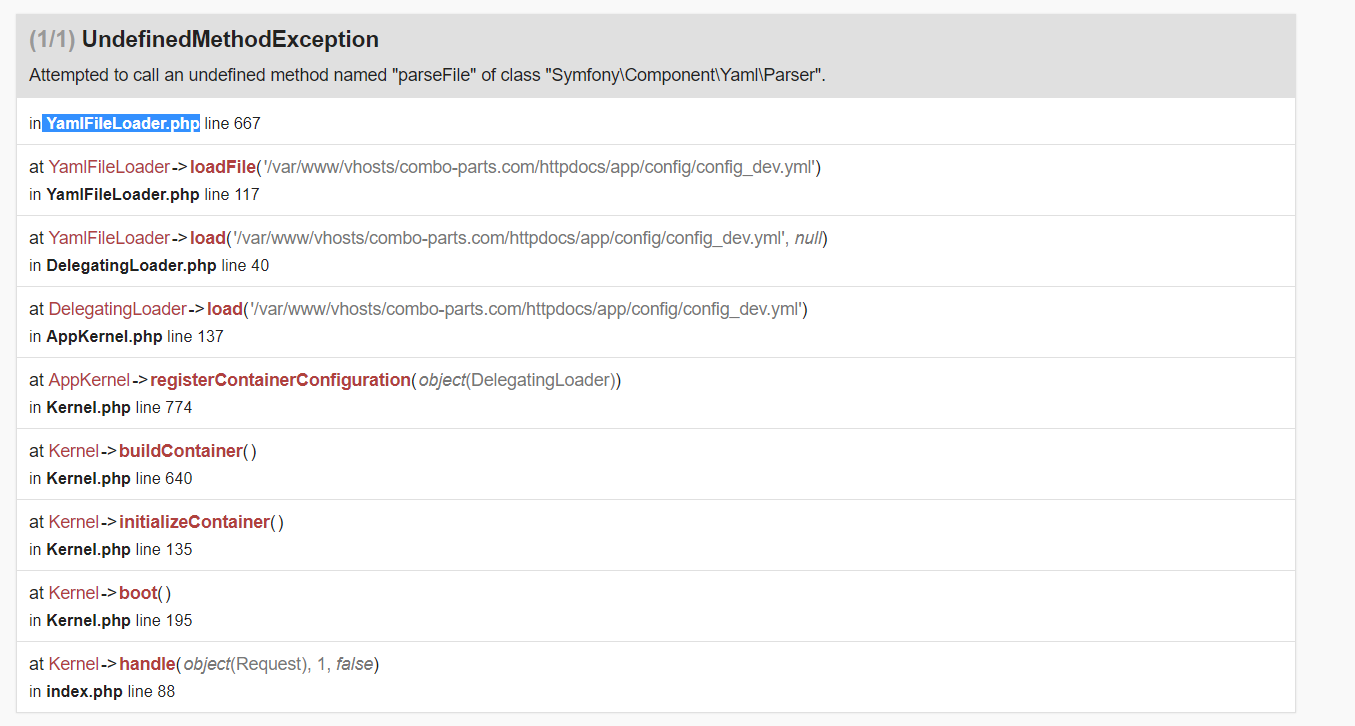Click the loadFile method name
The height and width of the screenshot is (726, 1355).
pyautogui.click(x=223, y=167)
